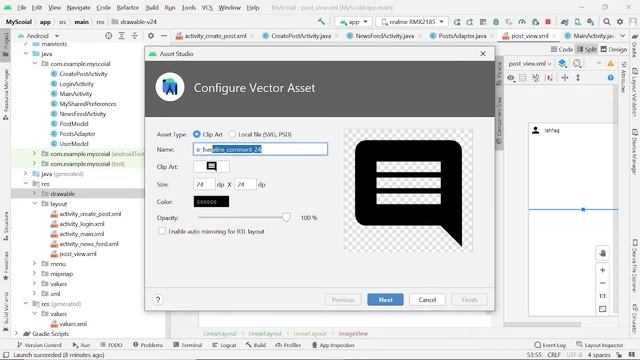Collapse the java folder in project tree

point(26,53)
